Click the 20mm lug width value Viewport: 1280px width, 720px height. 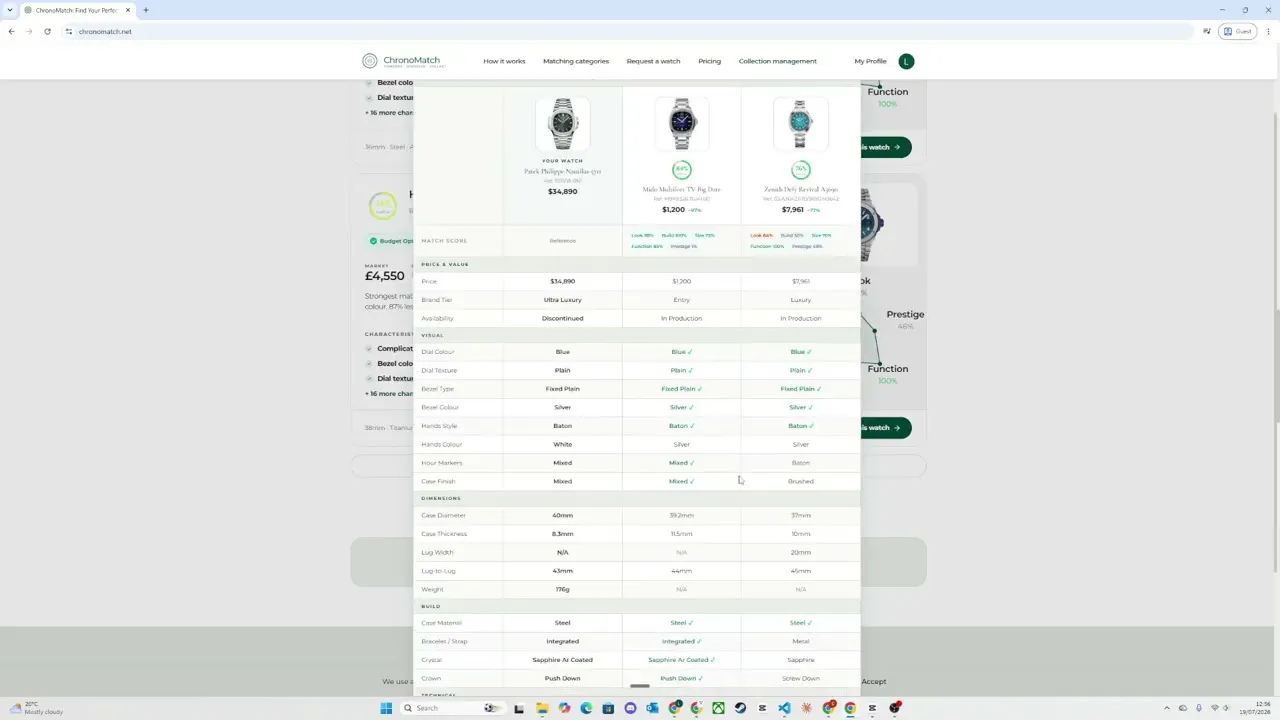800,552
